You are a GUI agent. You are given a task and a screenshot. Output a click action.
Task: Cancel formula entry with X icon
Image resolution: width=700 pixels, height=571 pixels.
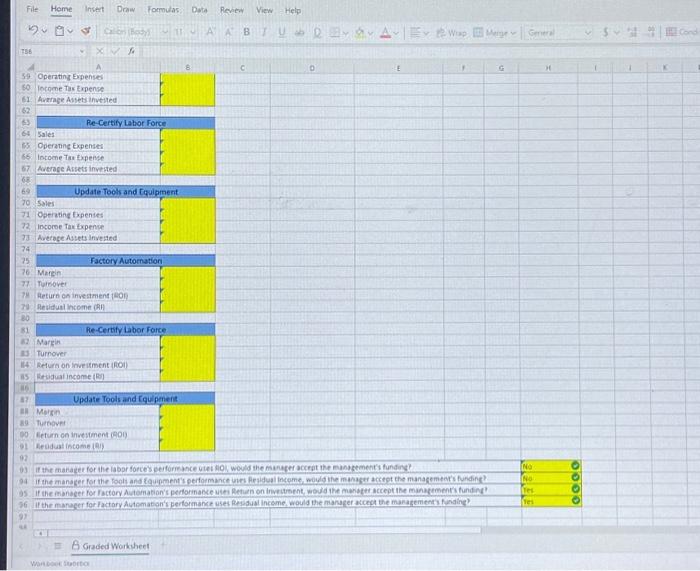coord(100,51)
